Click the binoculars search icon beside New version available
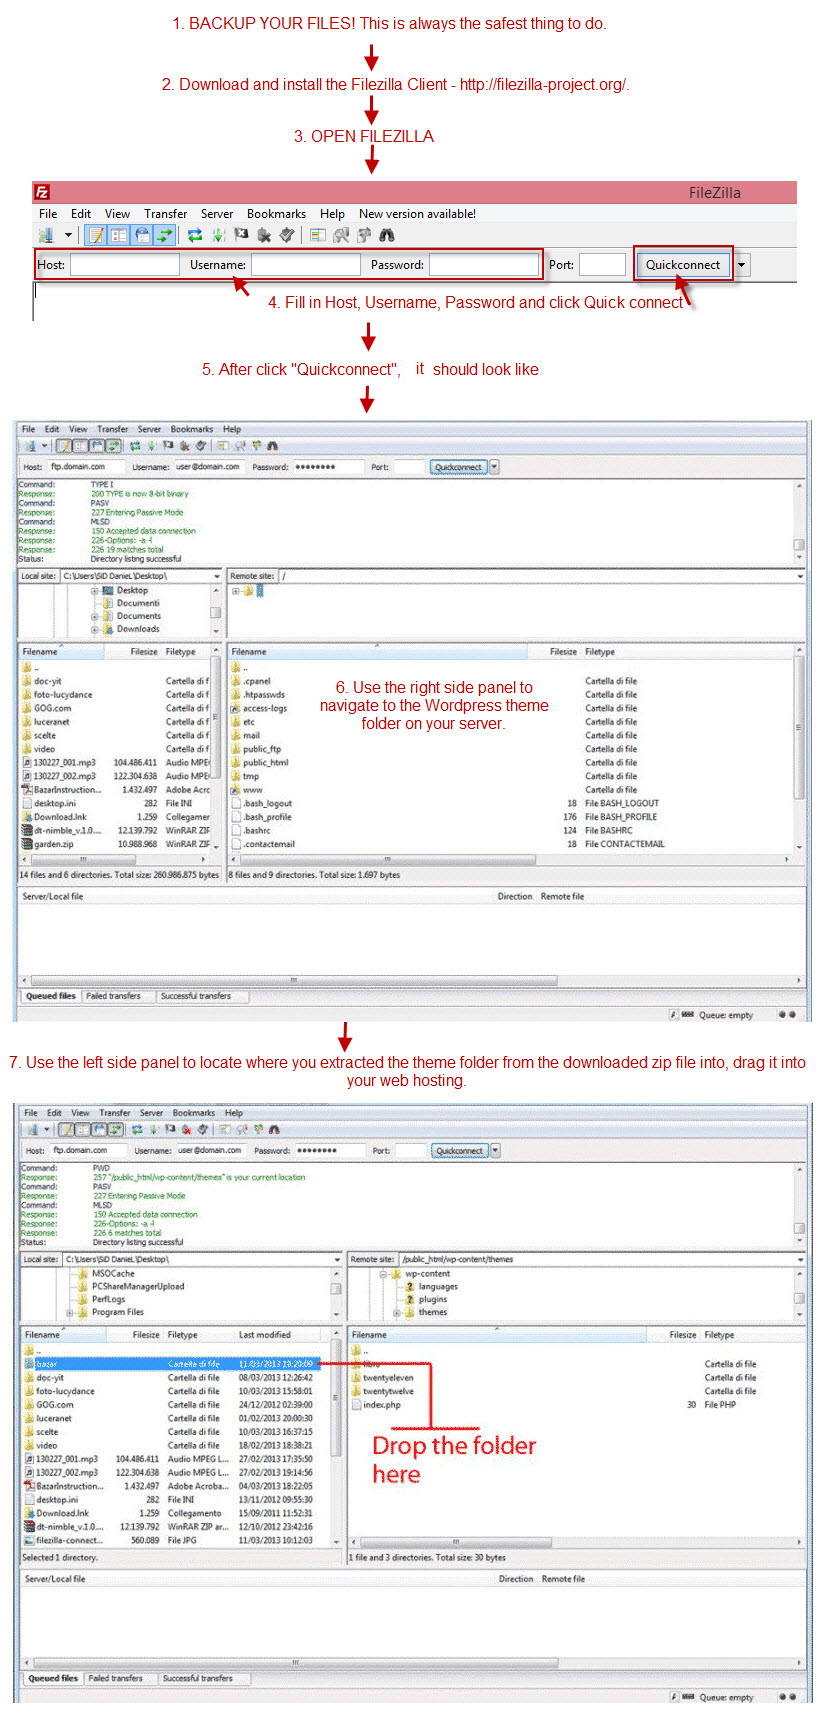 tap(387, 235)
